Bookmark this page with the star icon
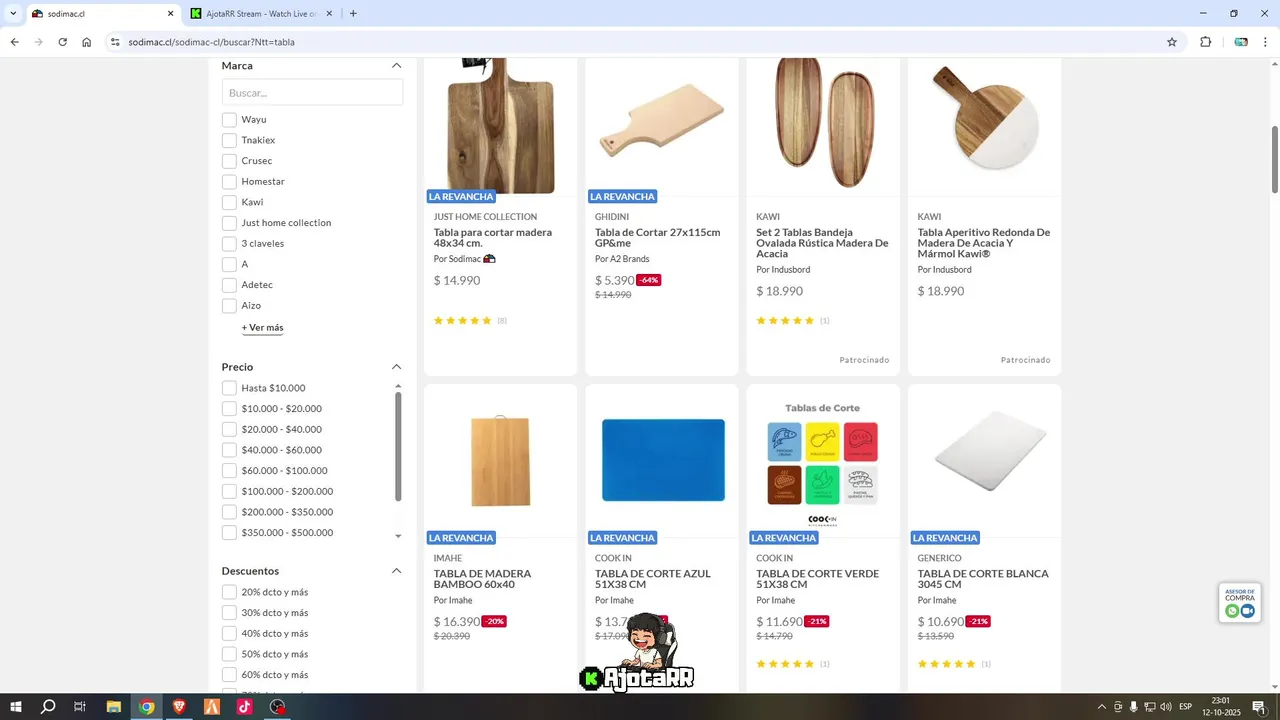Screen dimensions: 1280x720 pyautogui.click(x=1172, y=42)
